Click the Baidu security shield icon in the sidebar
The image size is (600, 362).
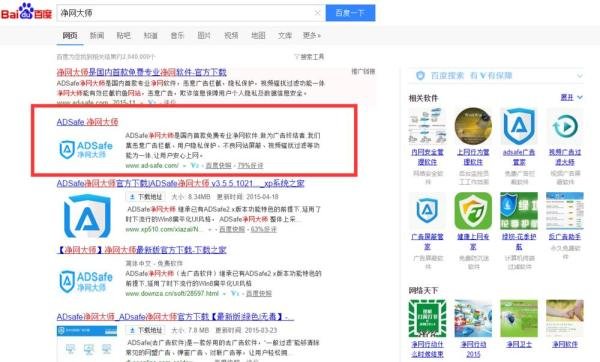click(420, 76)
